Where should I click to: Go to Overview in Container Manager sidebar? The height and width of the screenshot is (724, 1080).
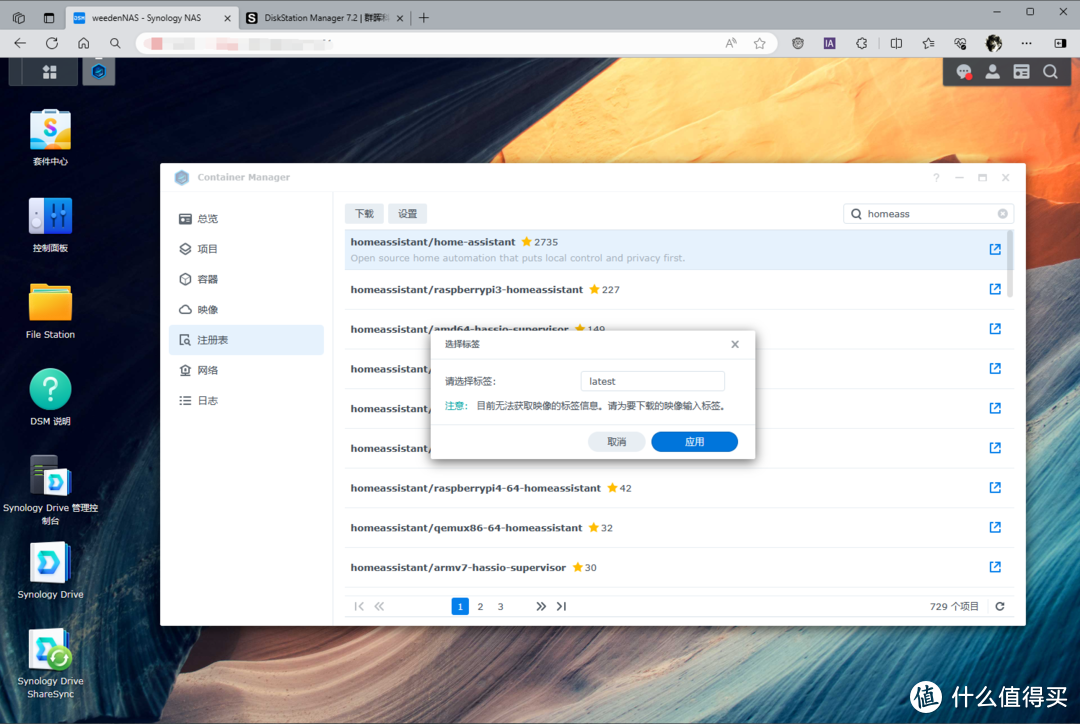point(246,218)
